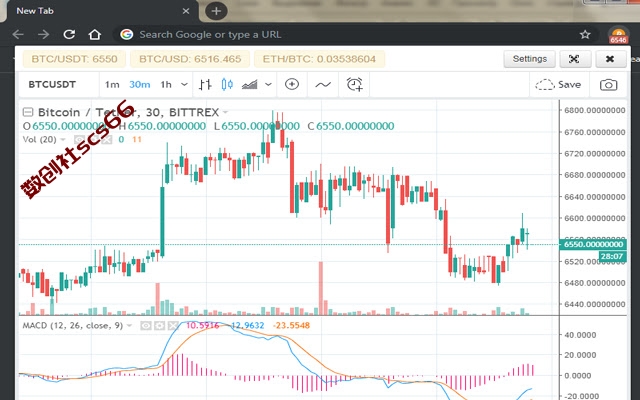Click the MACD value -23.5548
Screen dimensions: 640x400
pyautogui.click(x=291, y=326)
